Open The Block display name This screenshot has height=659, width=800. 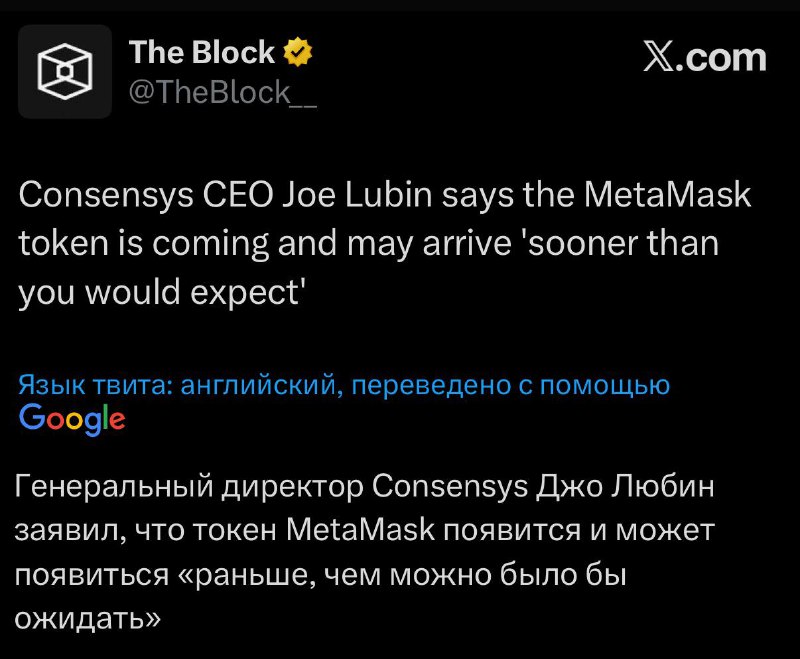coord(201,52)
